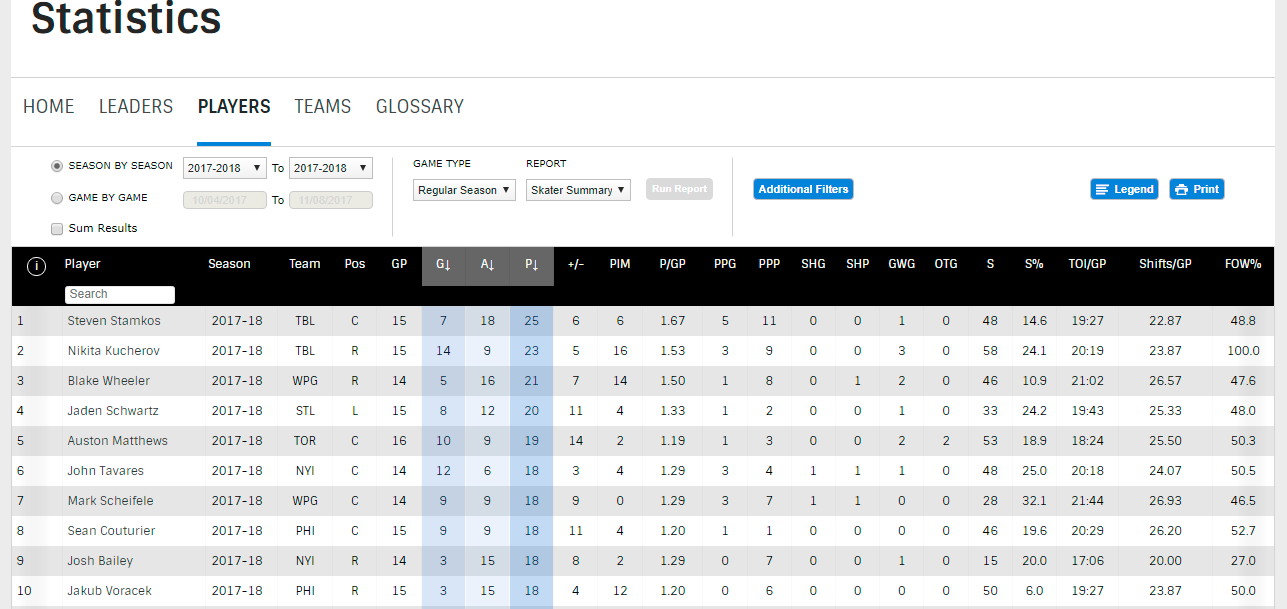Select the Players tab

pyautogui.click(x=234, y=107)
